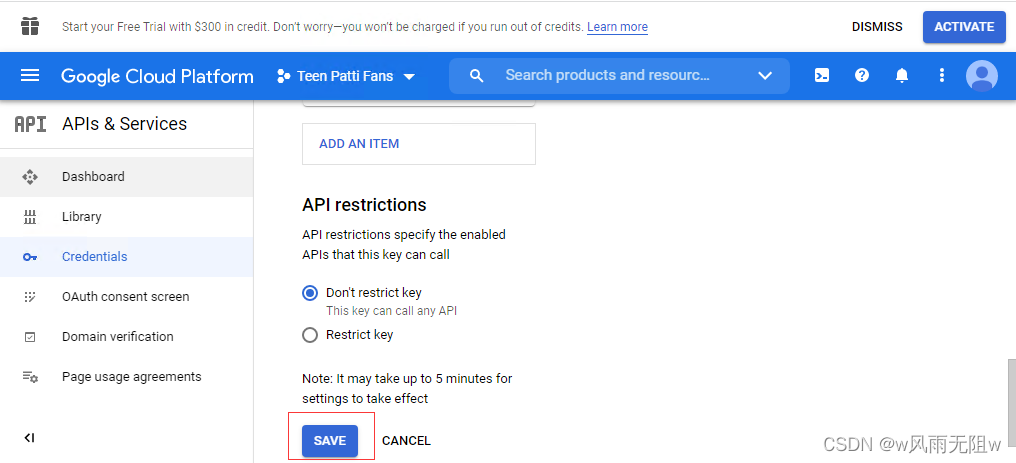Collapse the side navigation panel arrow

pos(30,438)
